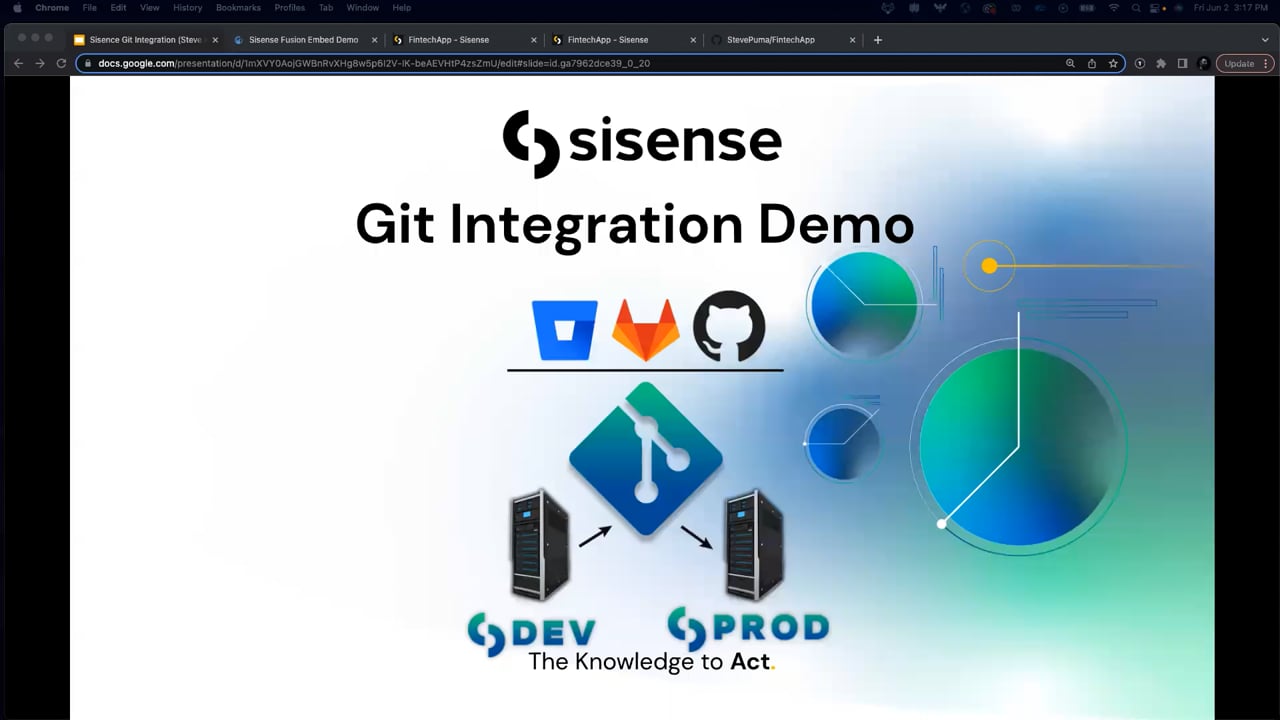
Task: Expand the tab search chevron
Action: pos(1265,40)
